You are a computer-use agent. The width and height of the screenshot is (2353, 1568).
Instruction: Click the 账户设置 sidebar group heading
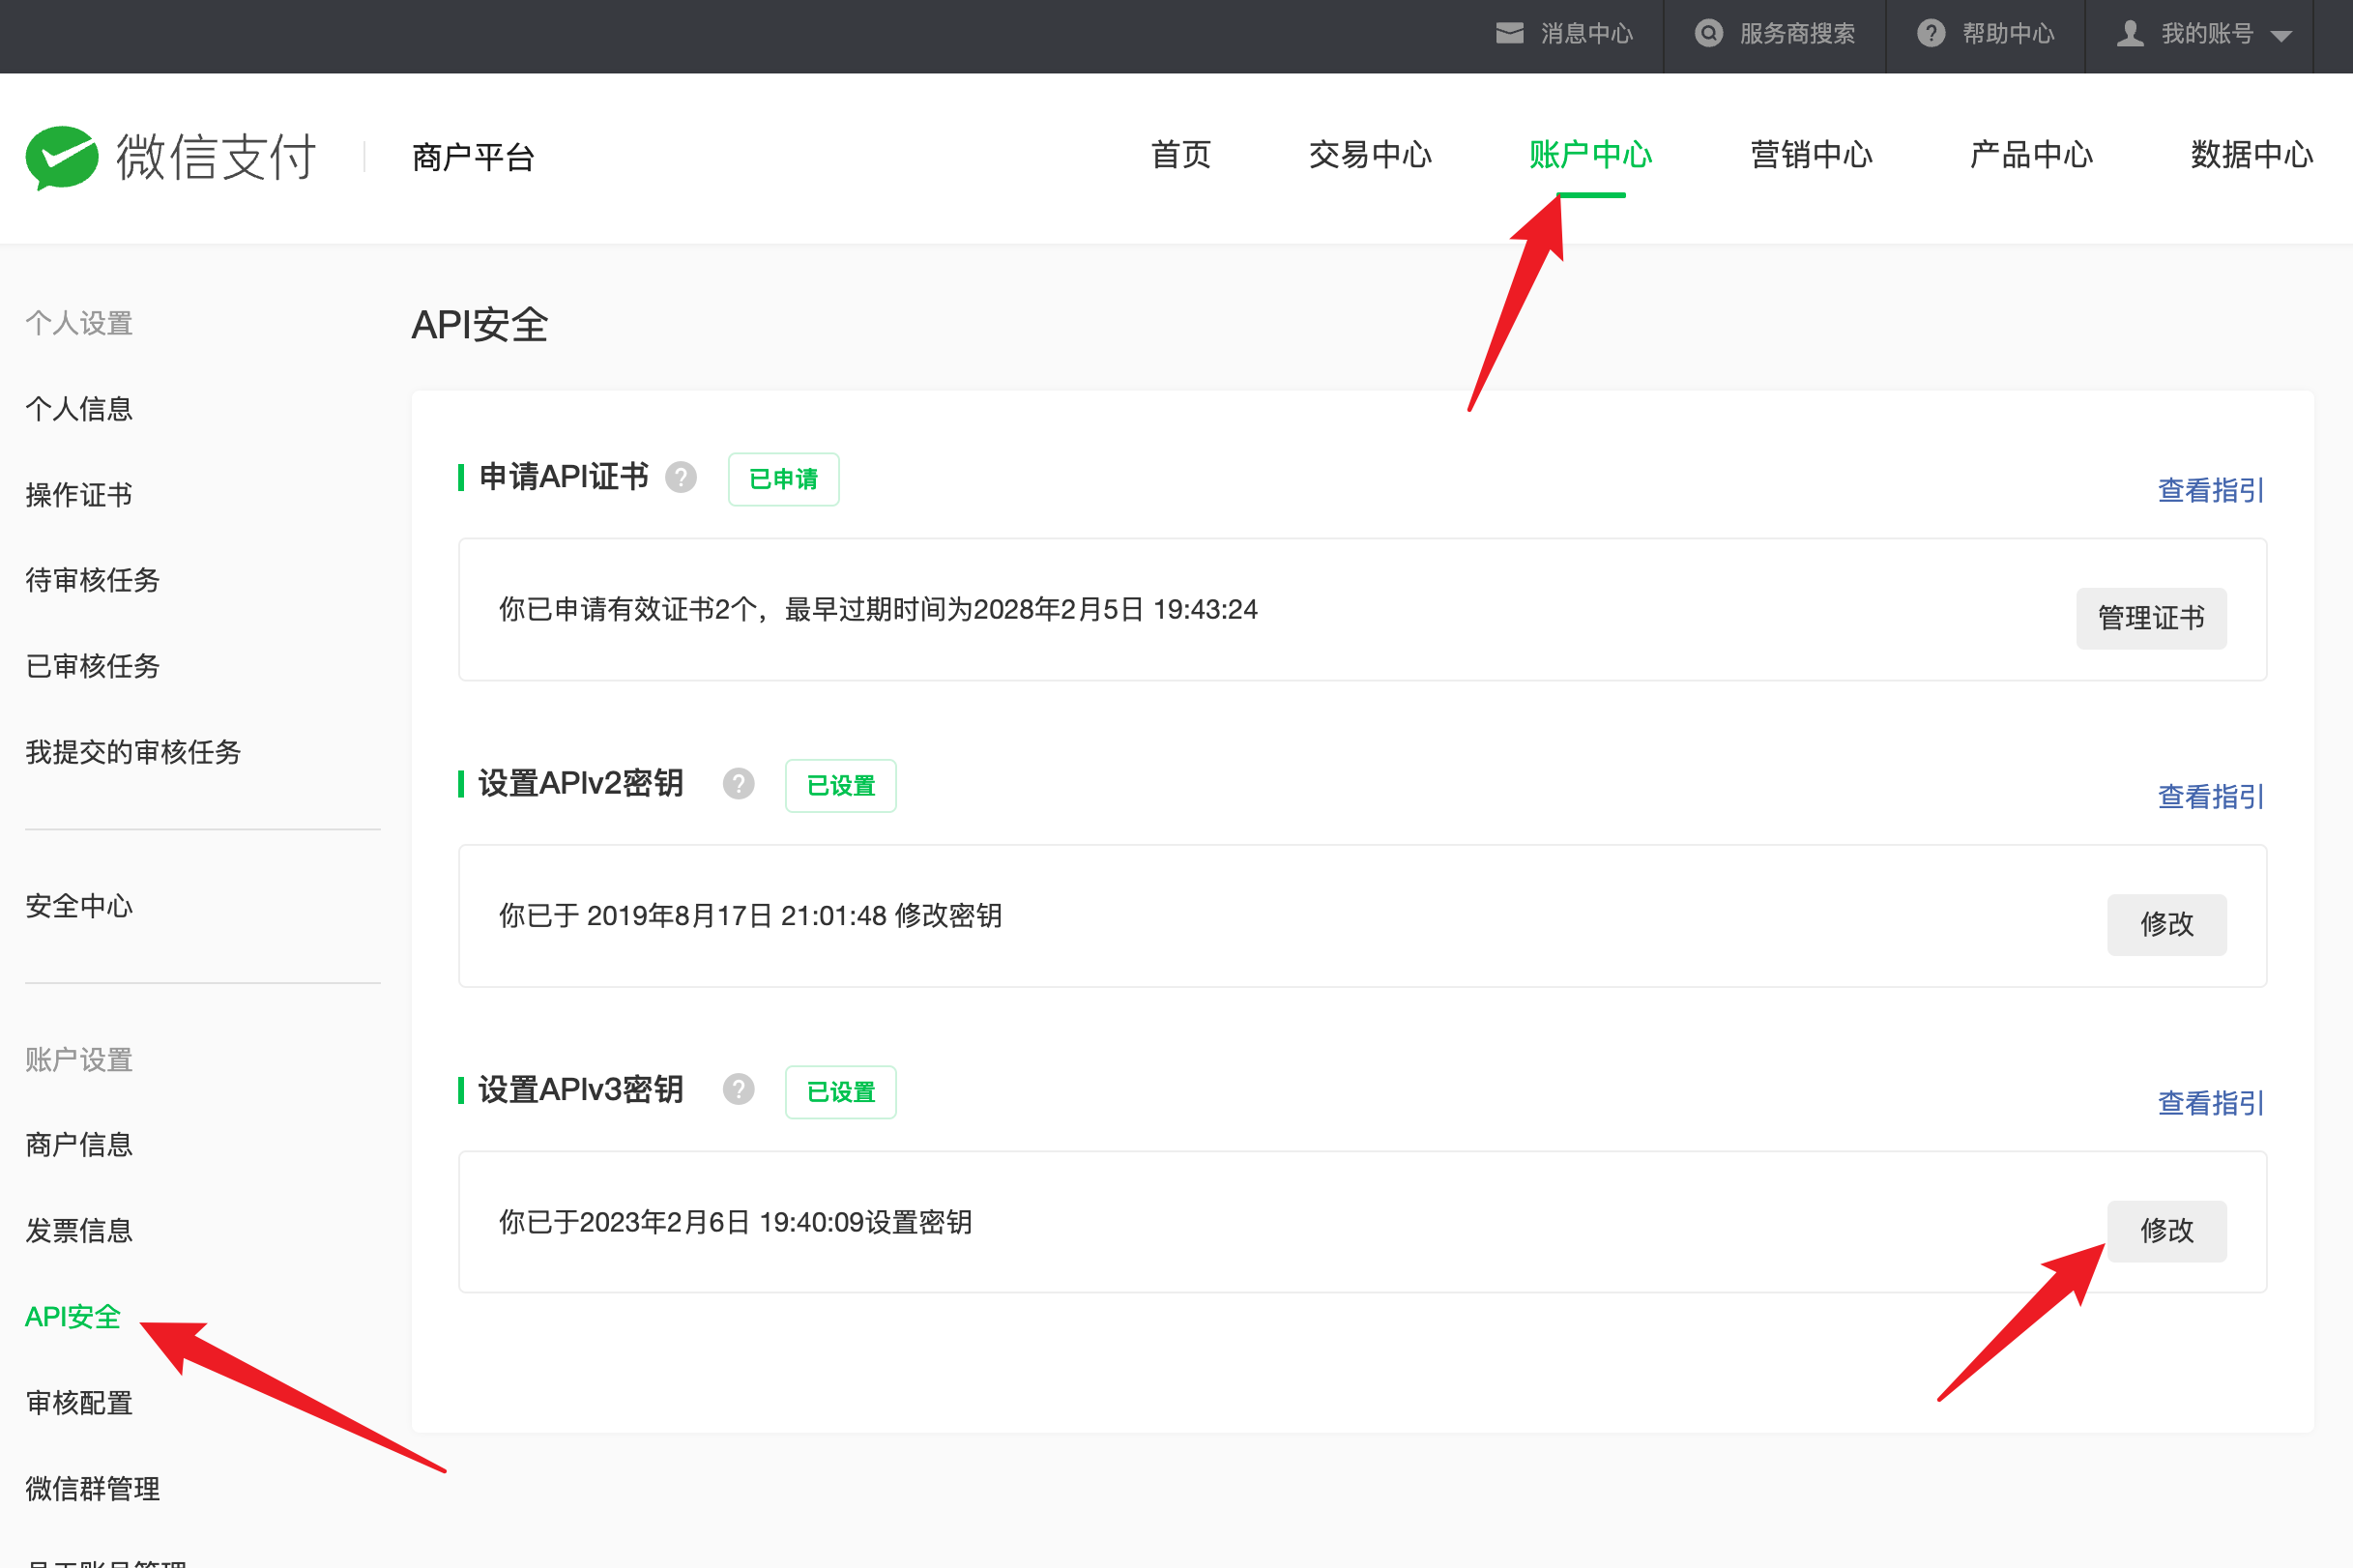click(x=79, y=1060)
